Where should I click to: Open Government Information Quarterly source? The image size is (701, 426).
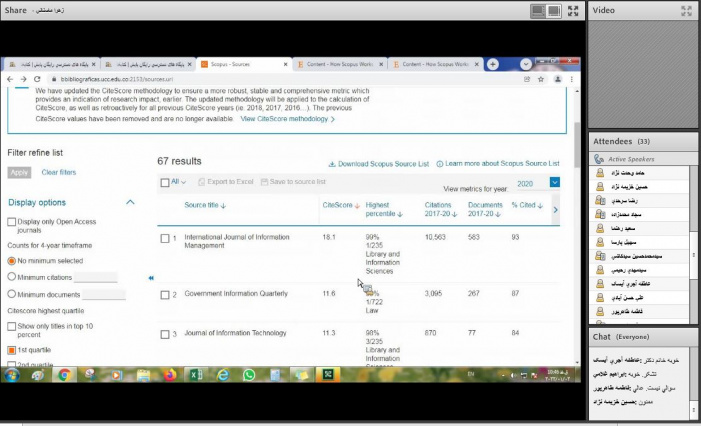tap(236, 294)
